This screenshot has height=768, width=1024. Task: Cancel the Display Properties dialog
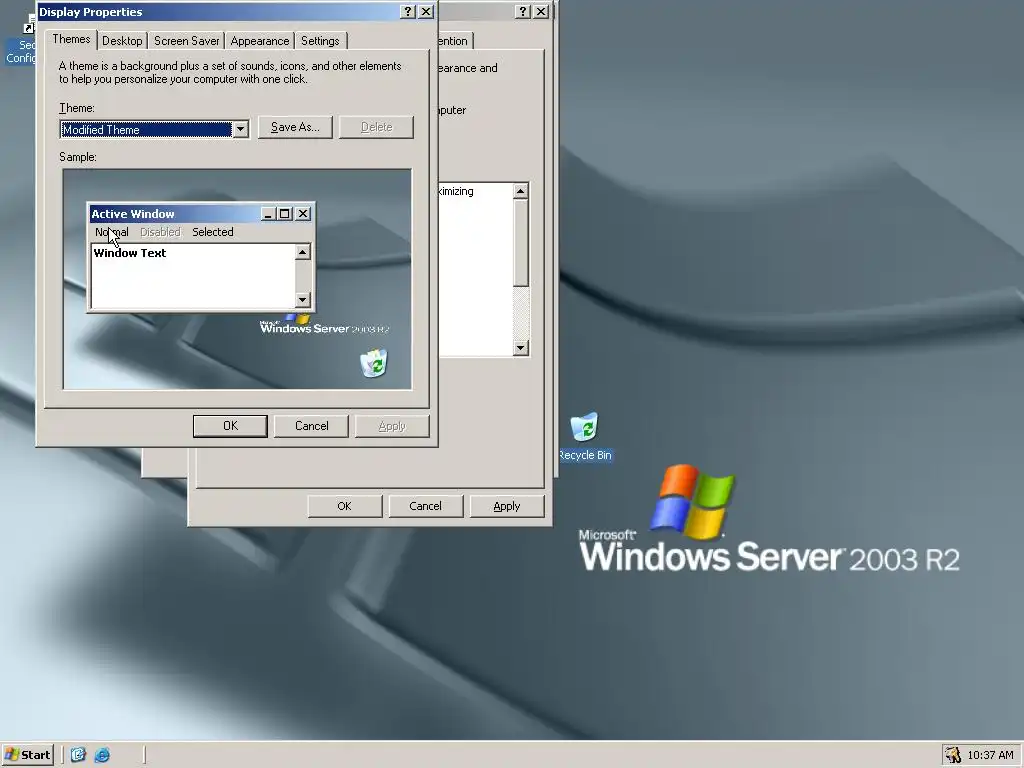[x=312, y=426]
